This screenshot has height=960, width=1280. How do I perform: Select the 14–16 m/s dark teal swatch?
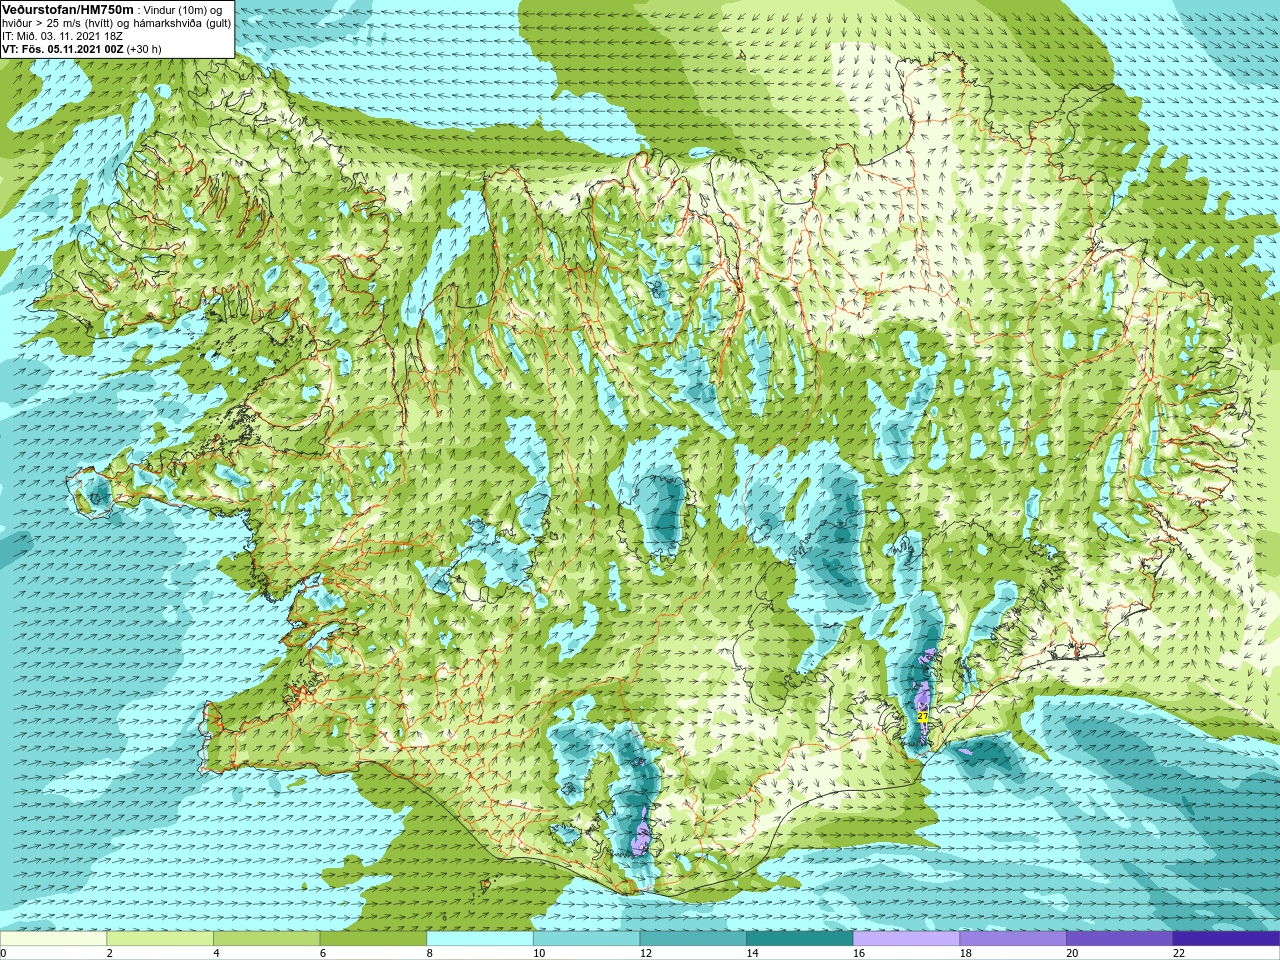(x=800, y=939)
